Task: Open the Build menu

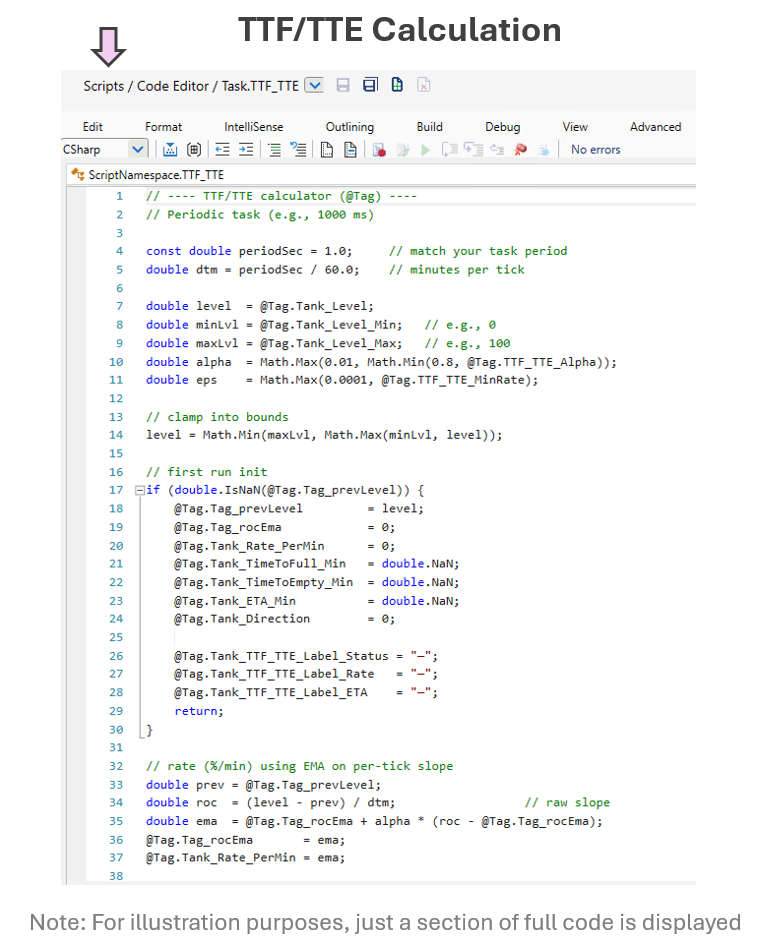Action: point(430,127)
